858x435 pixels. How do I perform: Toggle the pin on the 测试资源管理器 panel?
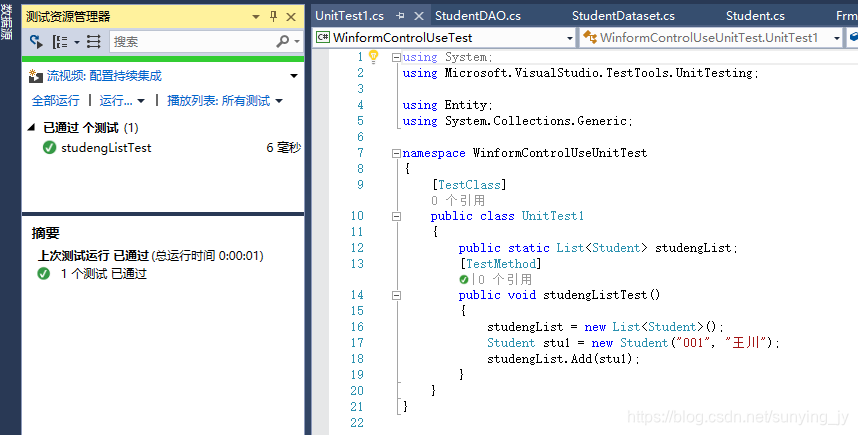(x=274, y=16)
